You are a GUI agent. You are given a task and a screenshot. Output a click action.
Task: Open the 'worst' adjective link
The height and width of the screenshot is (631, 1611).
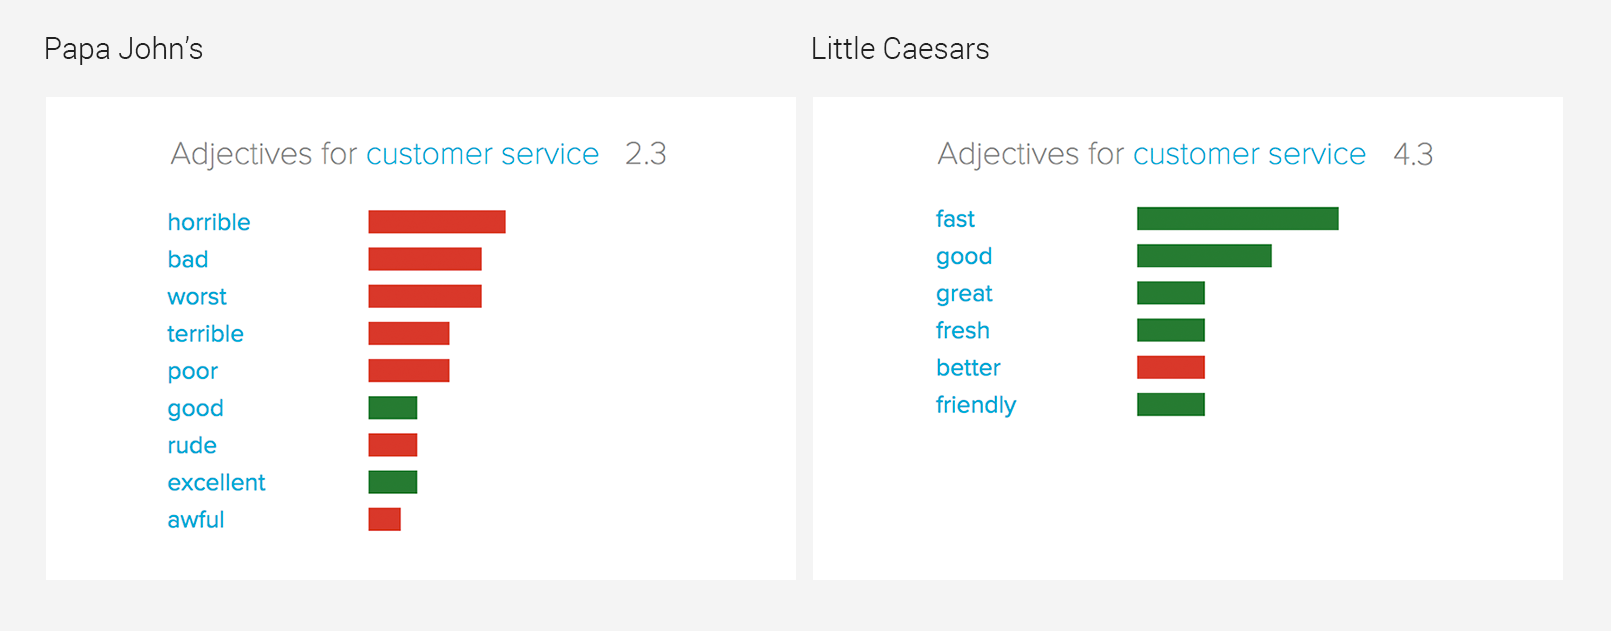point(197,296)
